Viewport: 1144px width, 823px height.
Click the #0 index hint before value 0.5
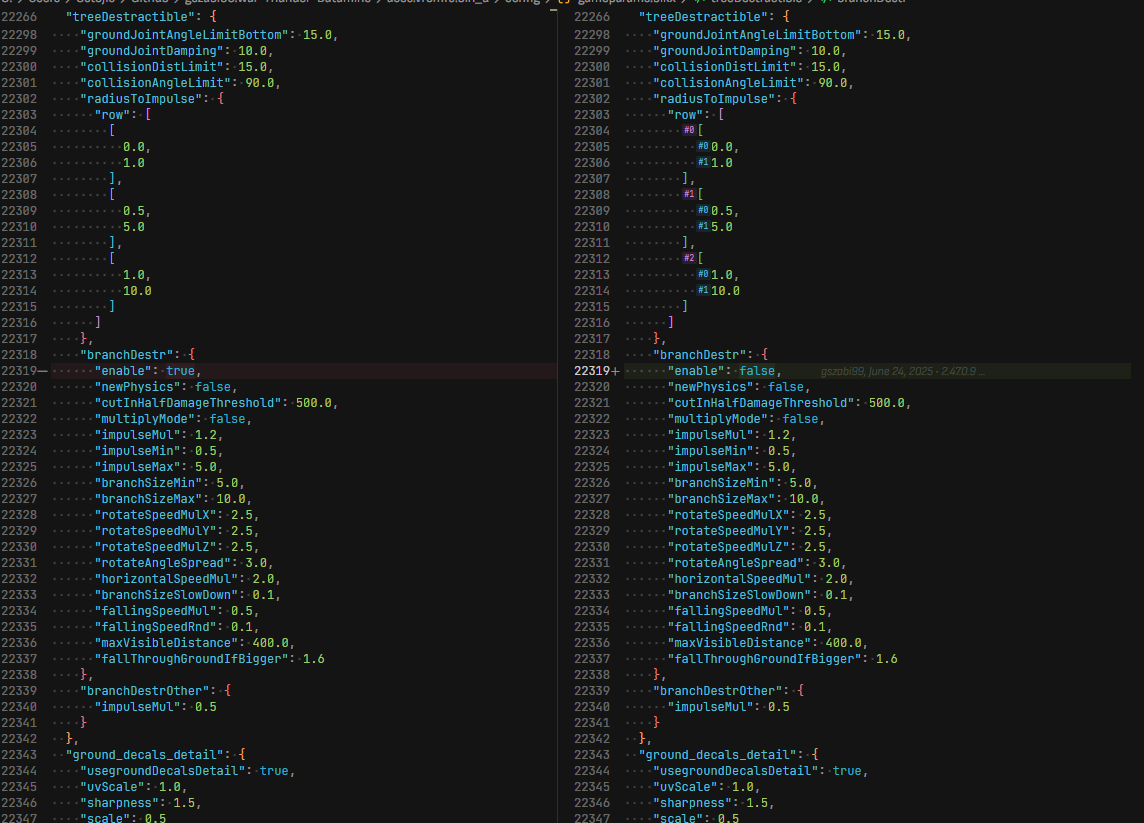[703, 211]
